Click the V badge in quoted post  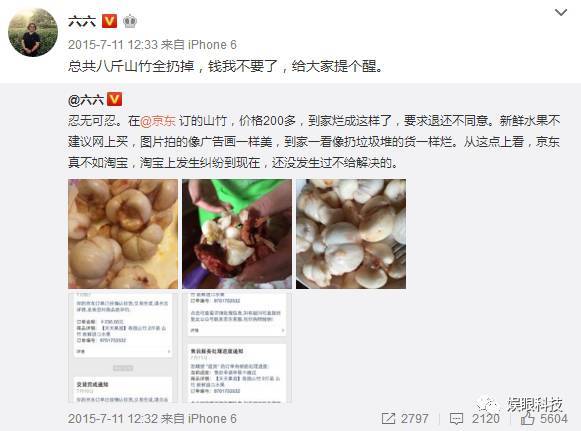114,99
